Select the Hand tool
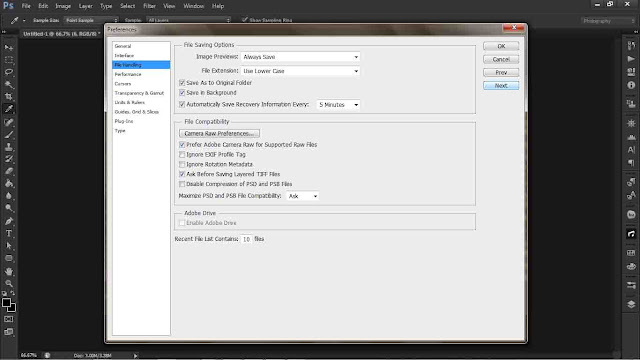This screenshot has height=360, width=640. coord(9,271)
